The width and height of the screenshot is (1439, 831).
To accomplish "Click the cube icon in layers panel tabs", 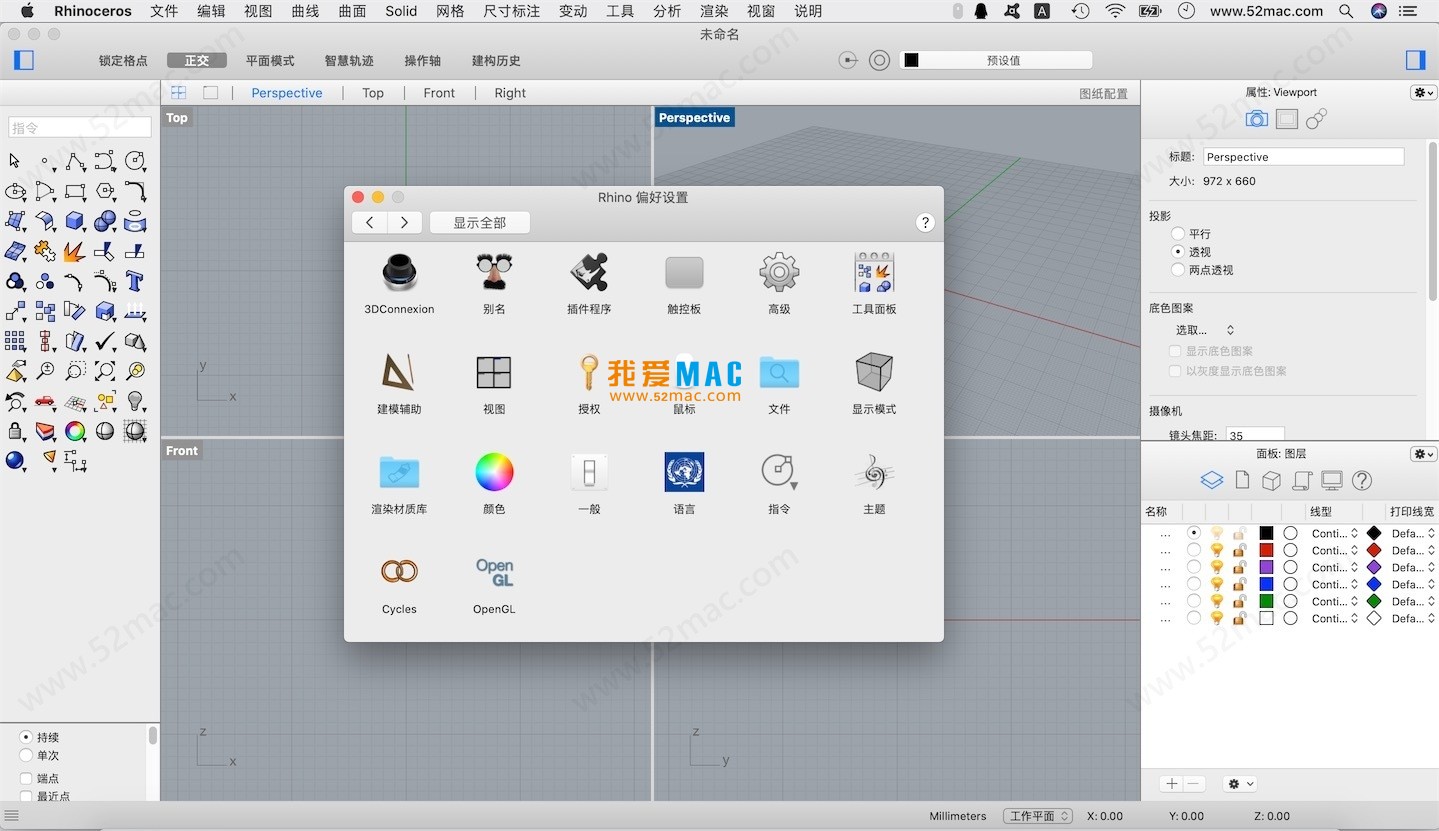I will pos(1271,481).
